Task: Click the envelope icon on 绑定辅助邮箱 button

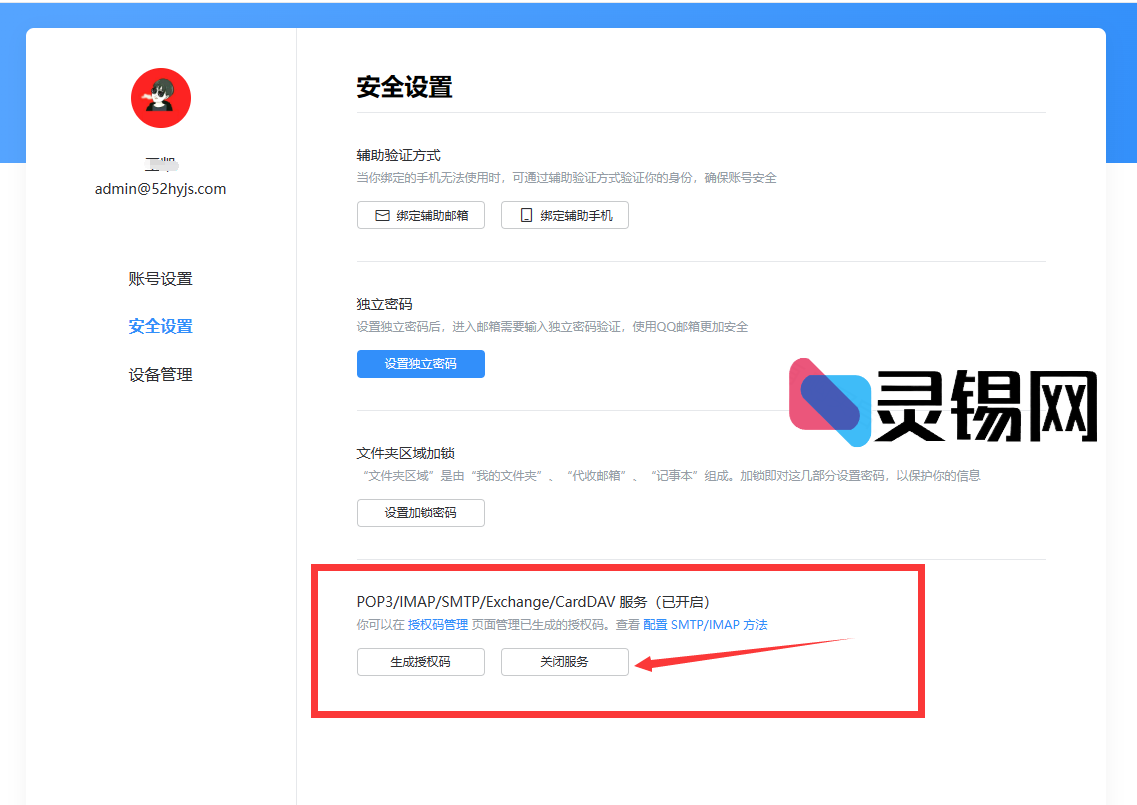Action: [383, 214]
